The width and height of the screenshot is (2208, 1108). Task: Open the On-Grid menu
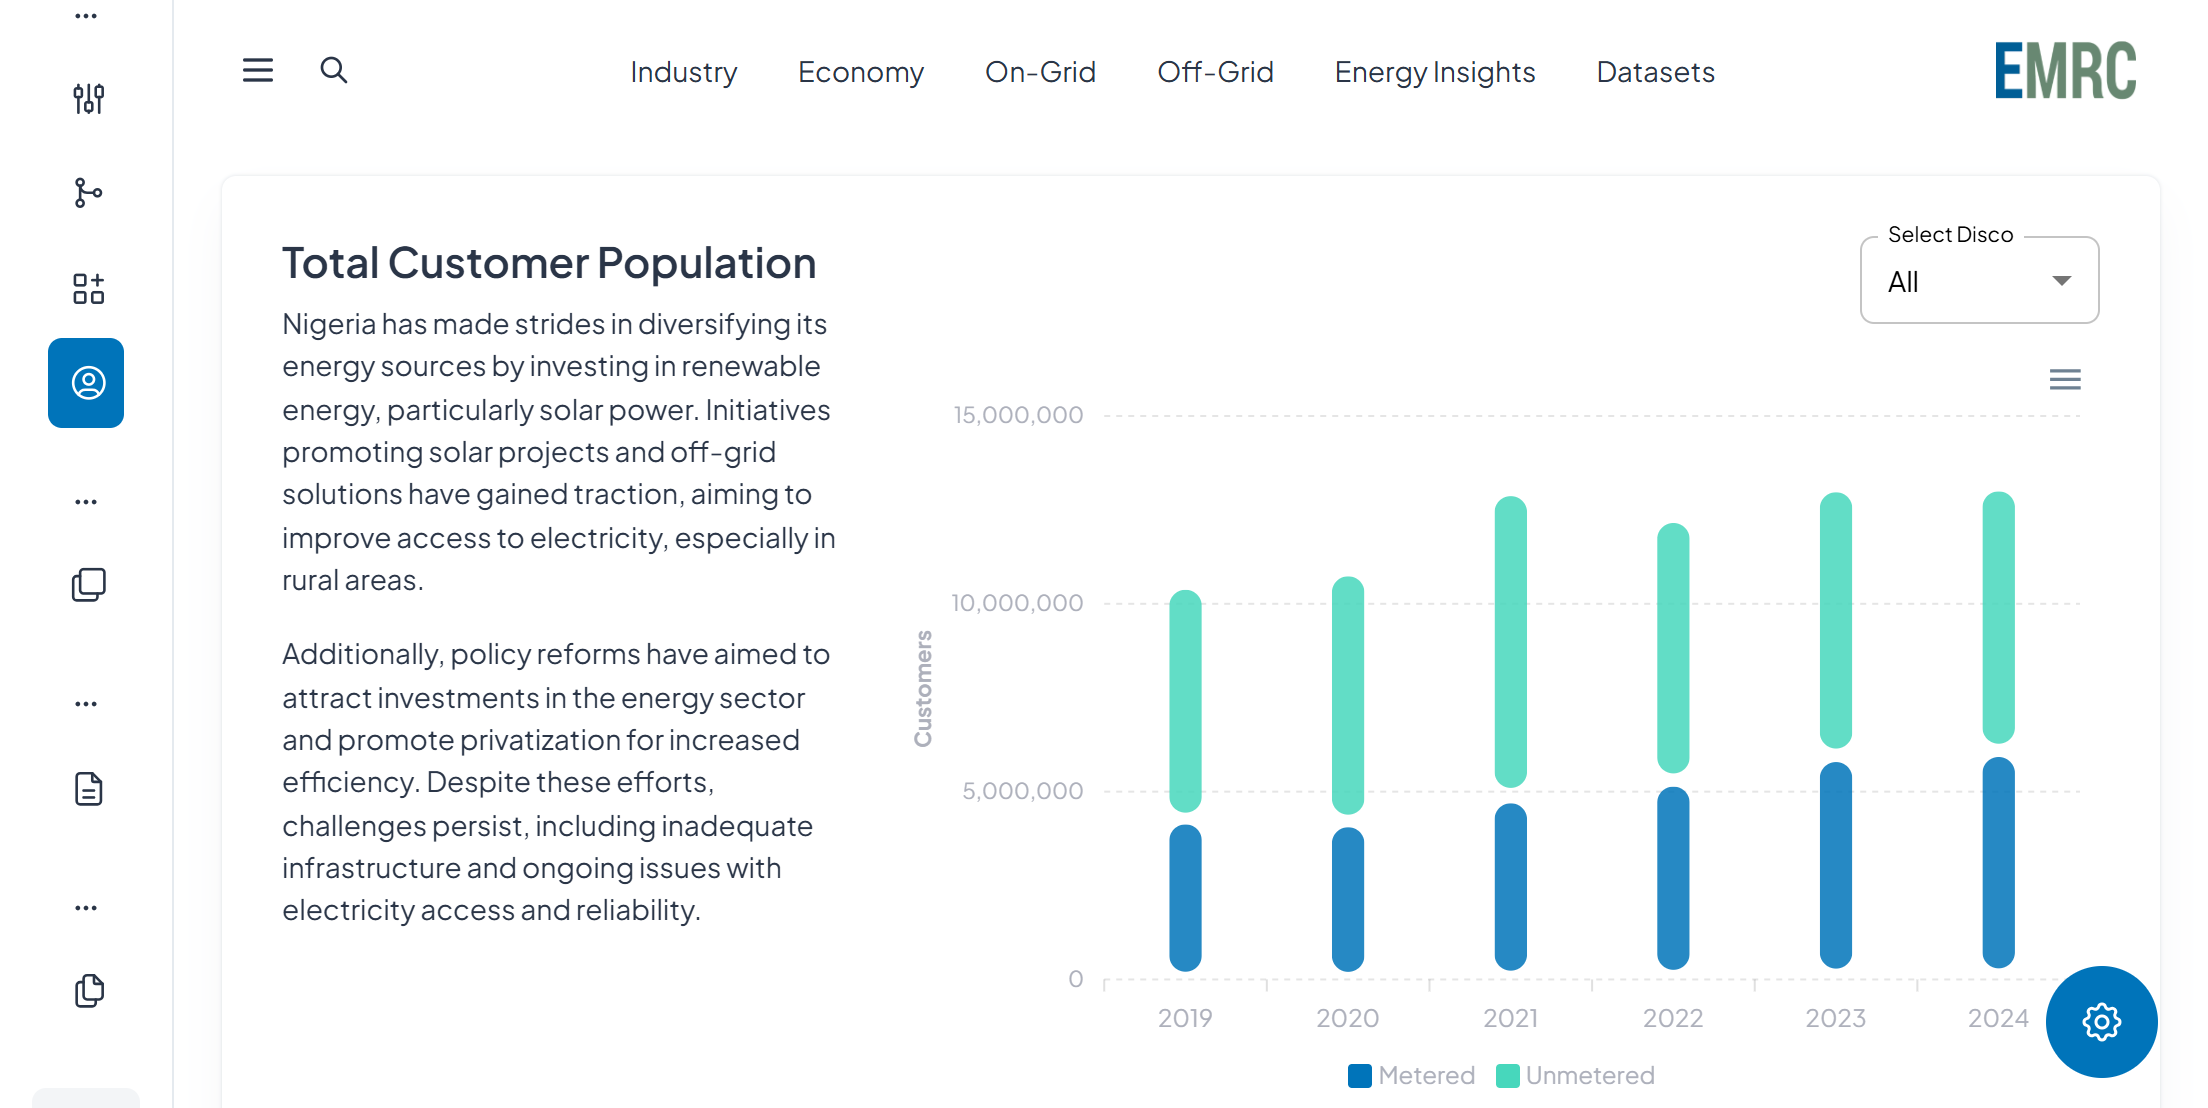pyautogui.click(x=1040, y=72)
